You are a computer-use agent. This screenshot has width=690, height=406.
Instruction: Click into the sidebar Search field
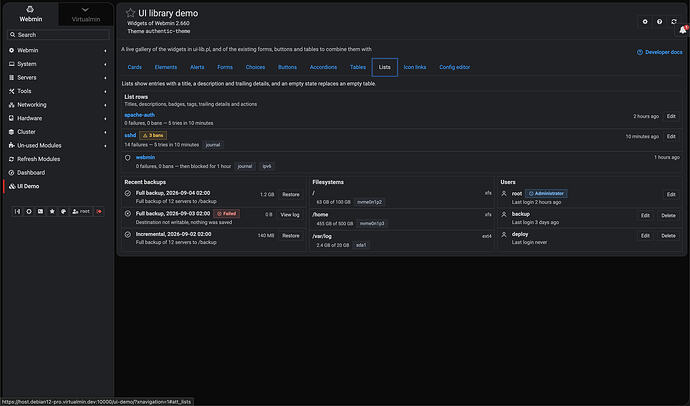pos(59,35)
